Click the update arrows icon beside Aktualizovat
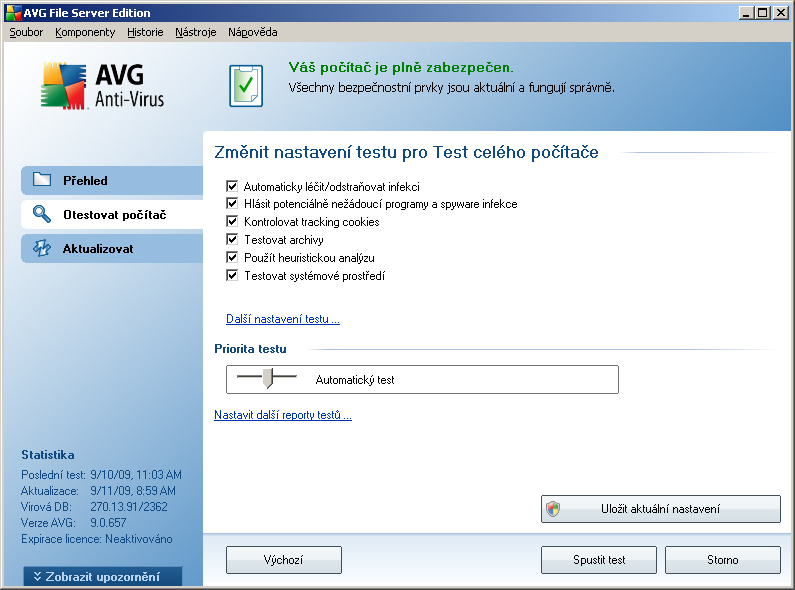 click(x=42, y=248)
